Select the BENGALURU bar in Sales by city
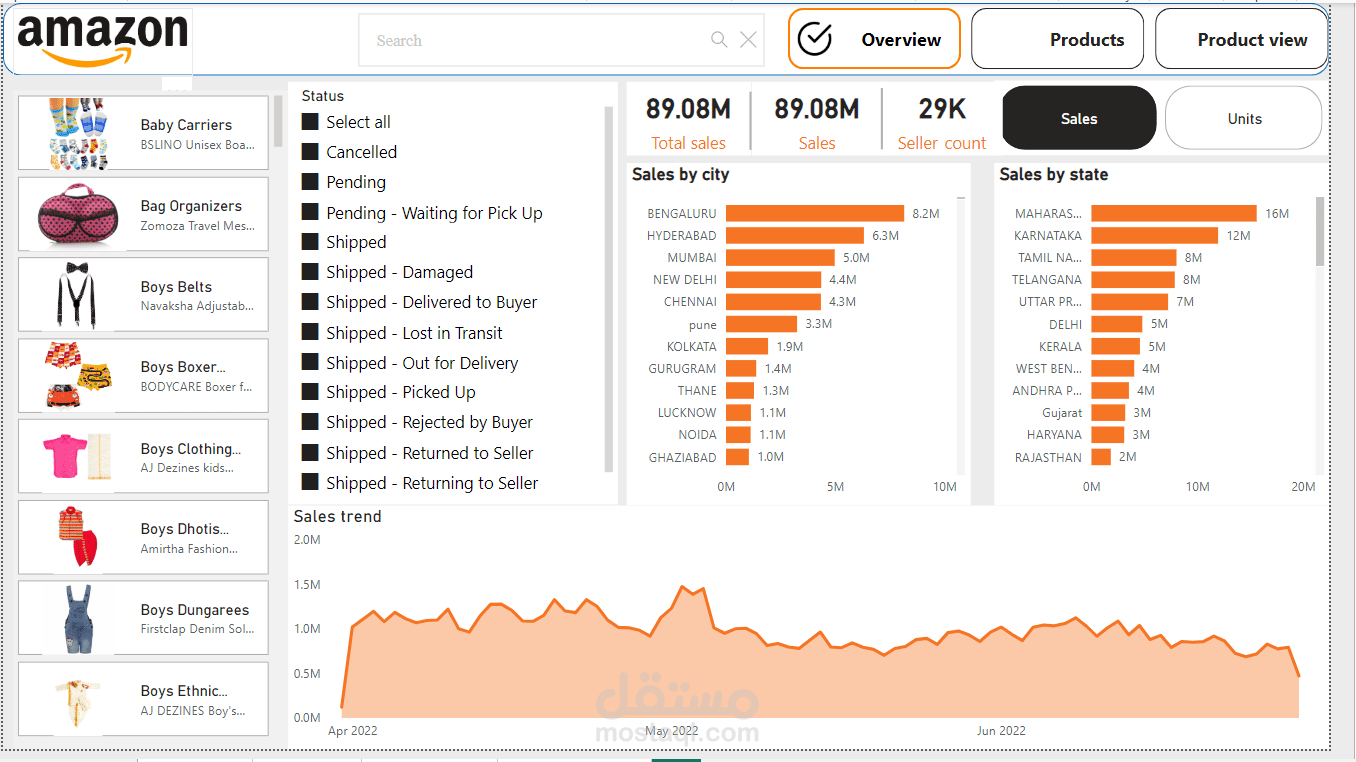 (815, 213)
